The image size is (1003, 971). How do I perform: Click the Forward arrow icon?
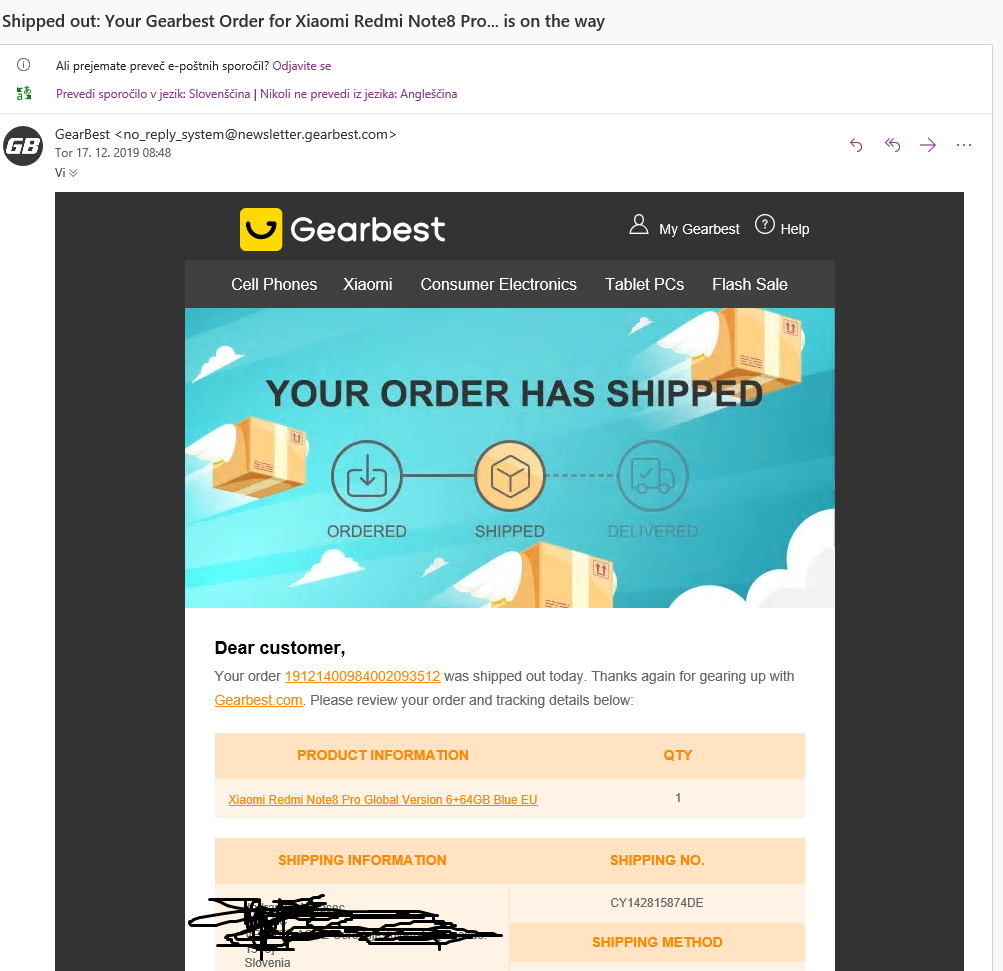pos(928,145)
